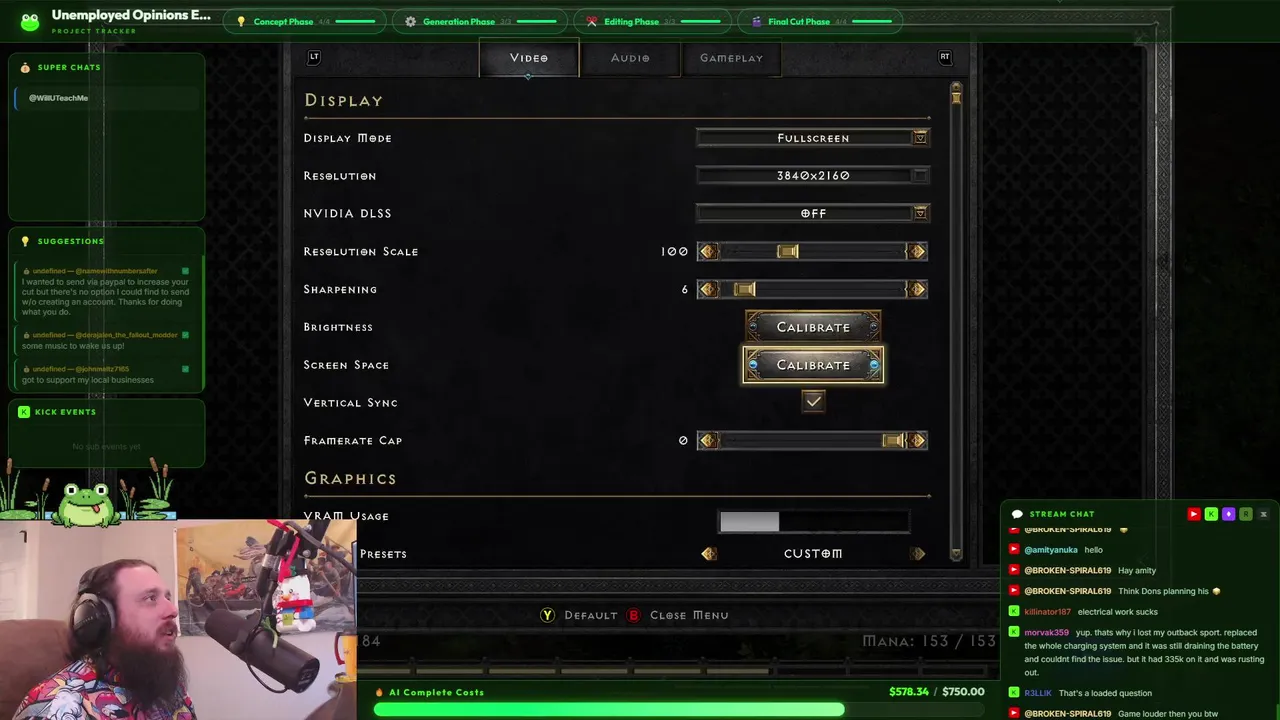The image size is (1280, 720).
Task: Click the Stream Chat speech bubble icon
Action: [1017, 514]
